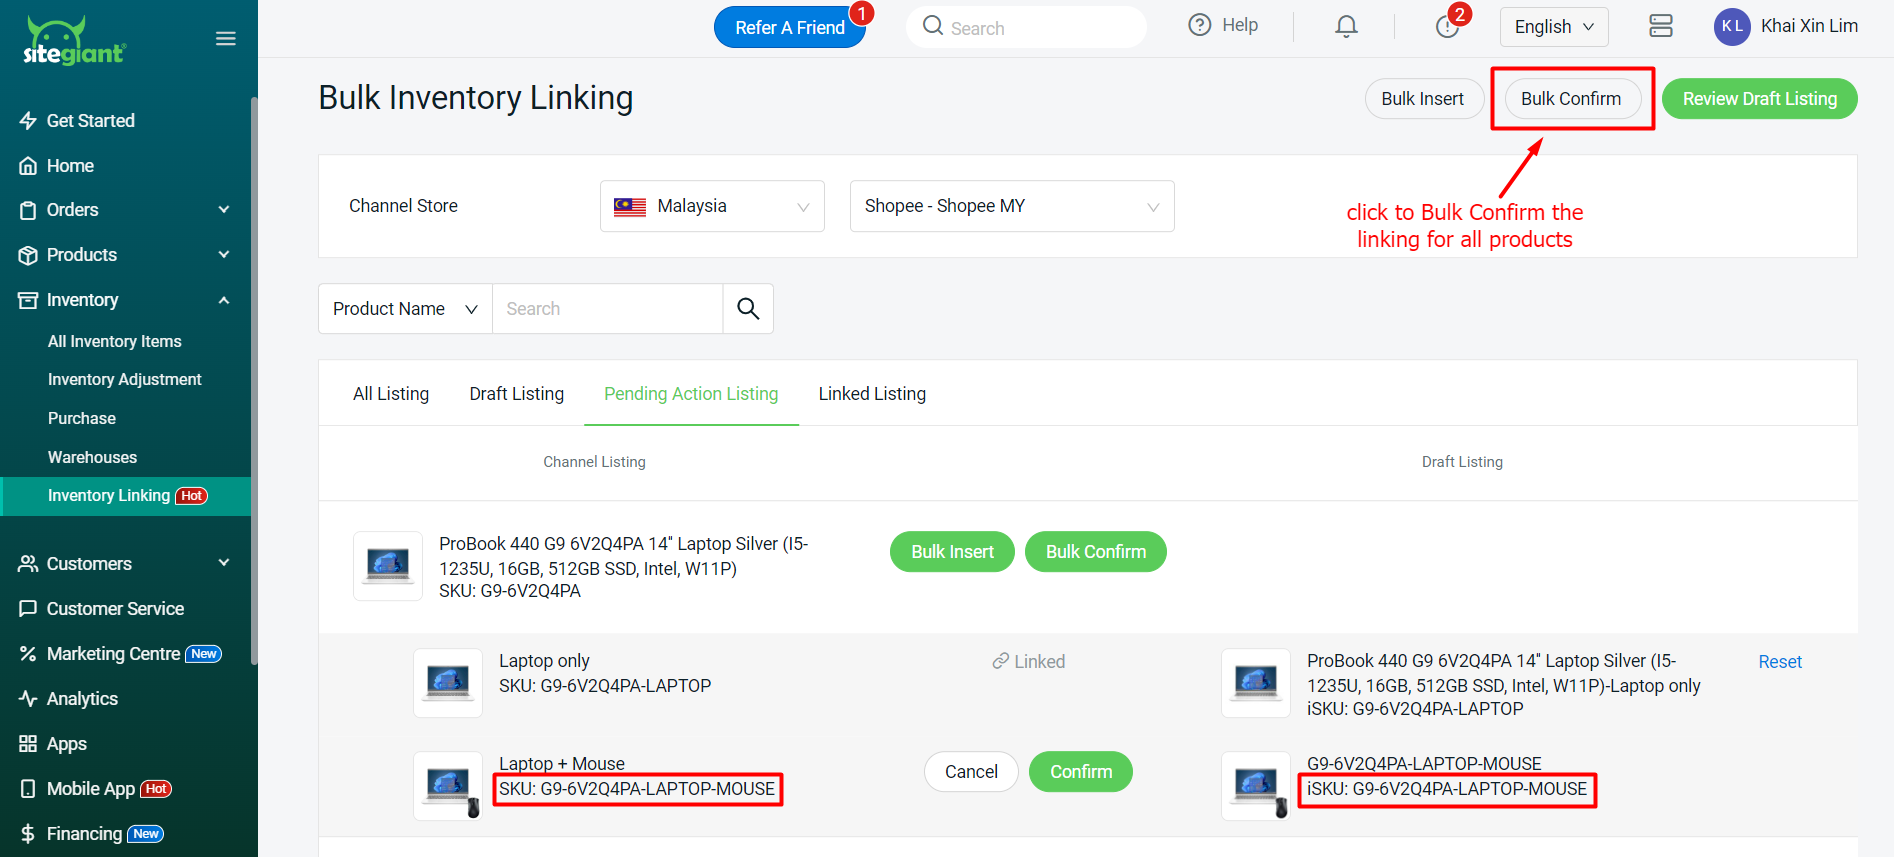Open the Shopee - Shopee MY store dropdown
1895x859 pixels.
coord(1011,206)
